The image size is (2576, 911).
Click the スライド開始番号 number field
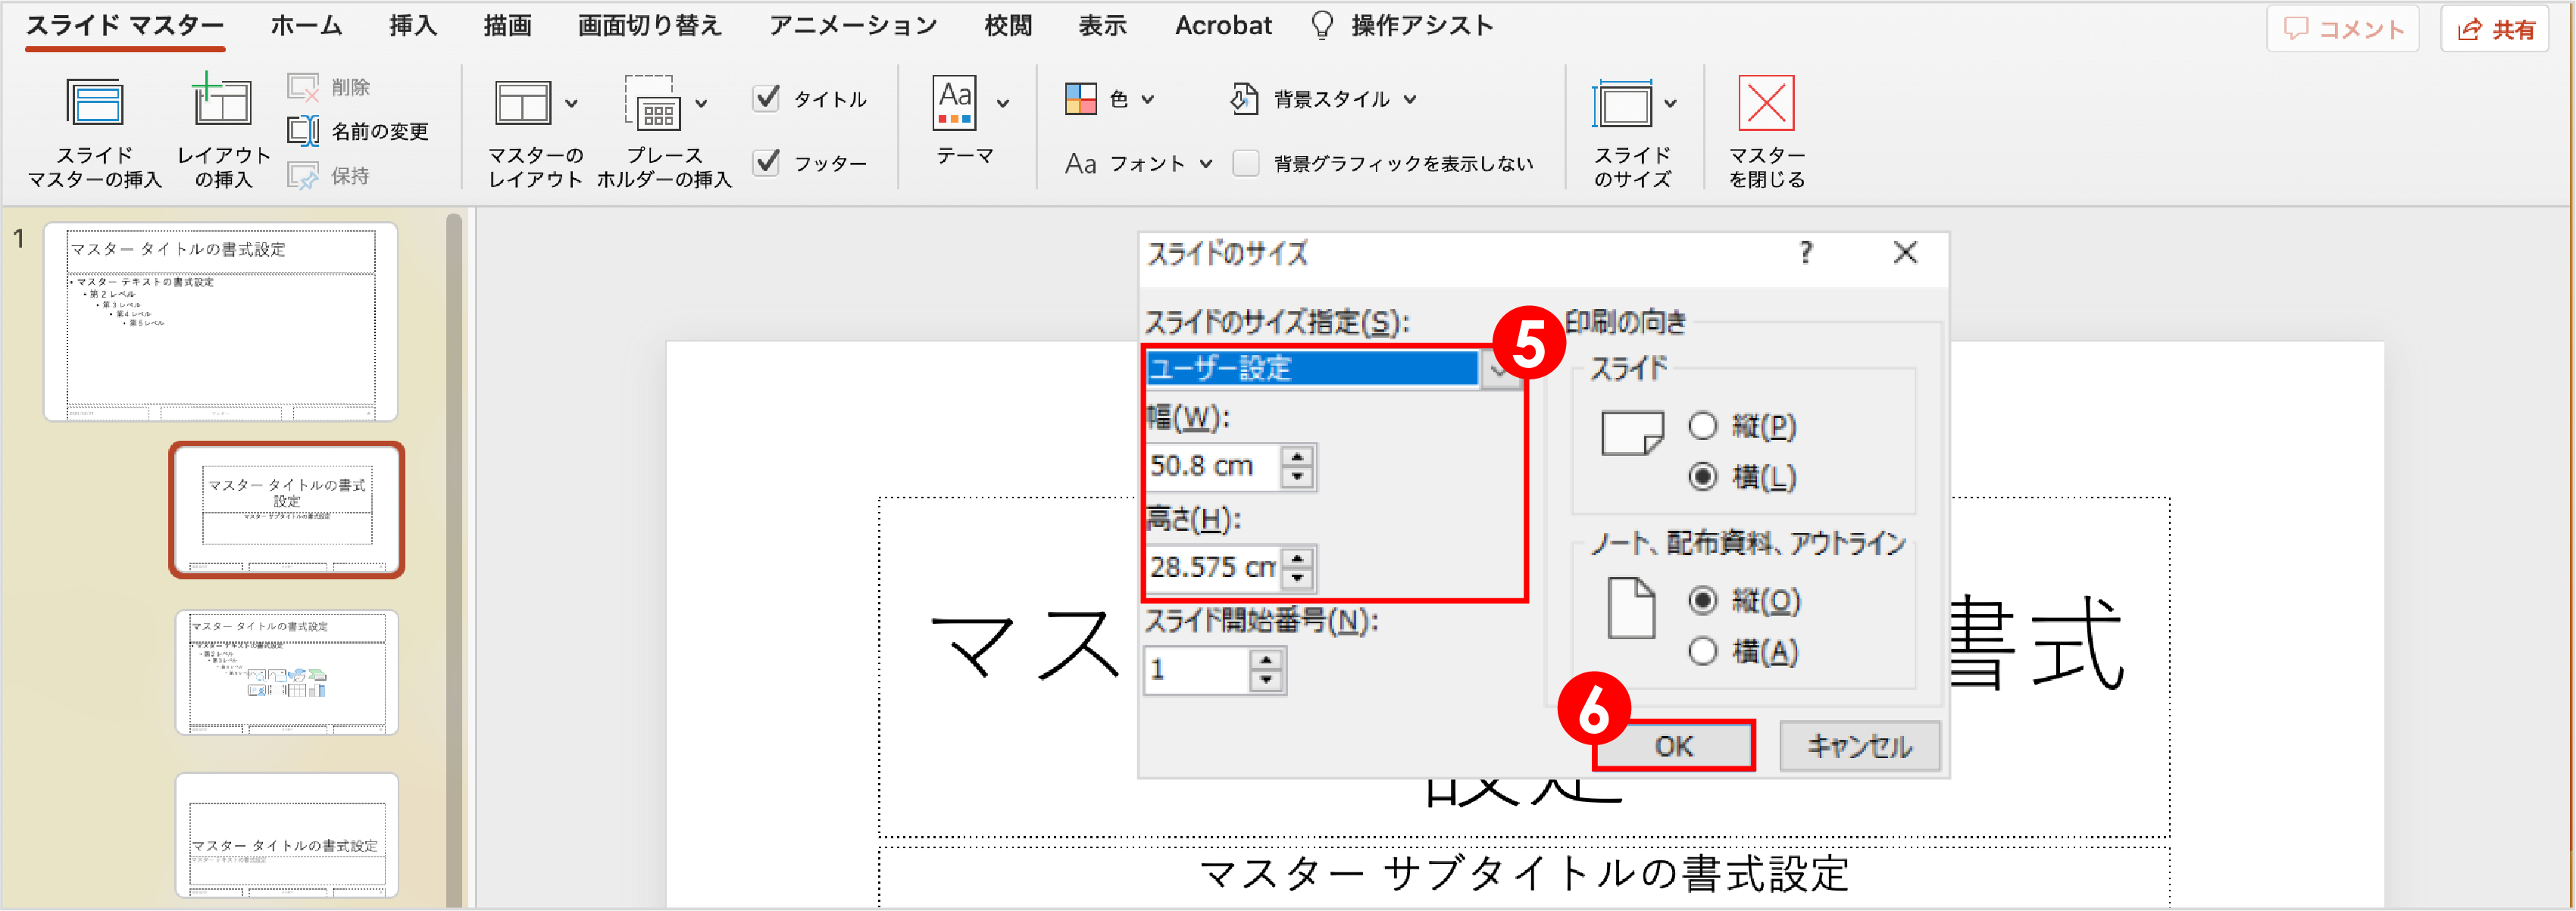coord(1197,669)
